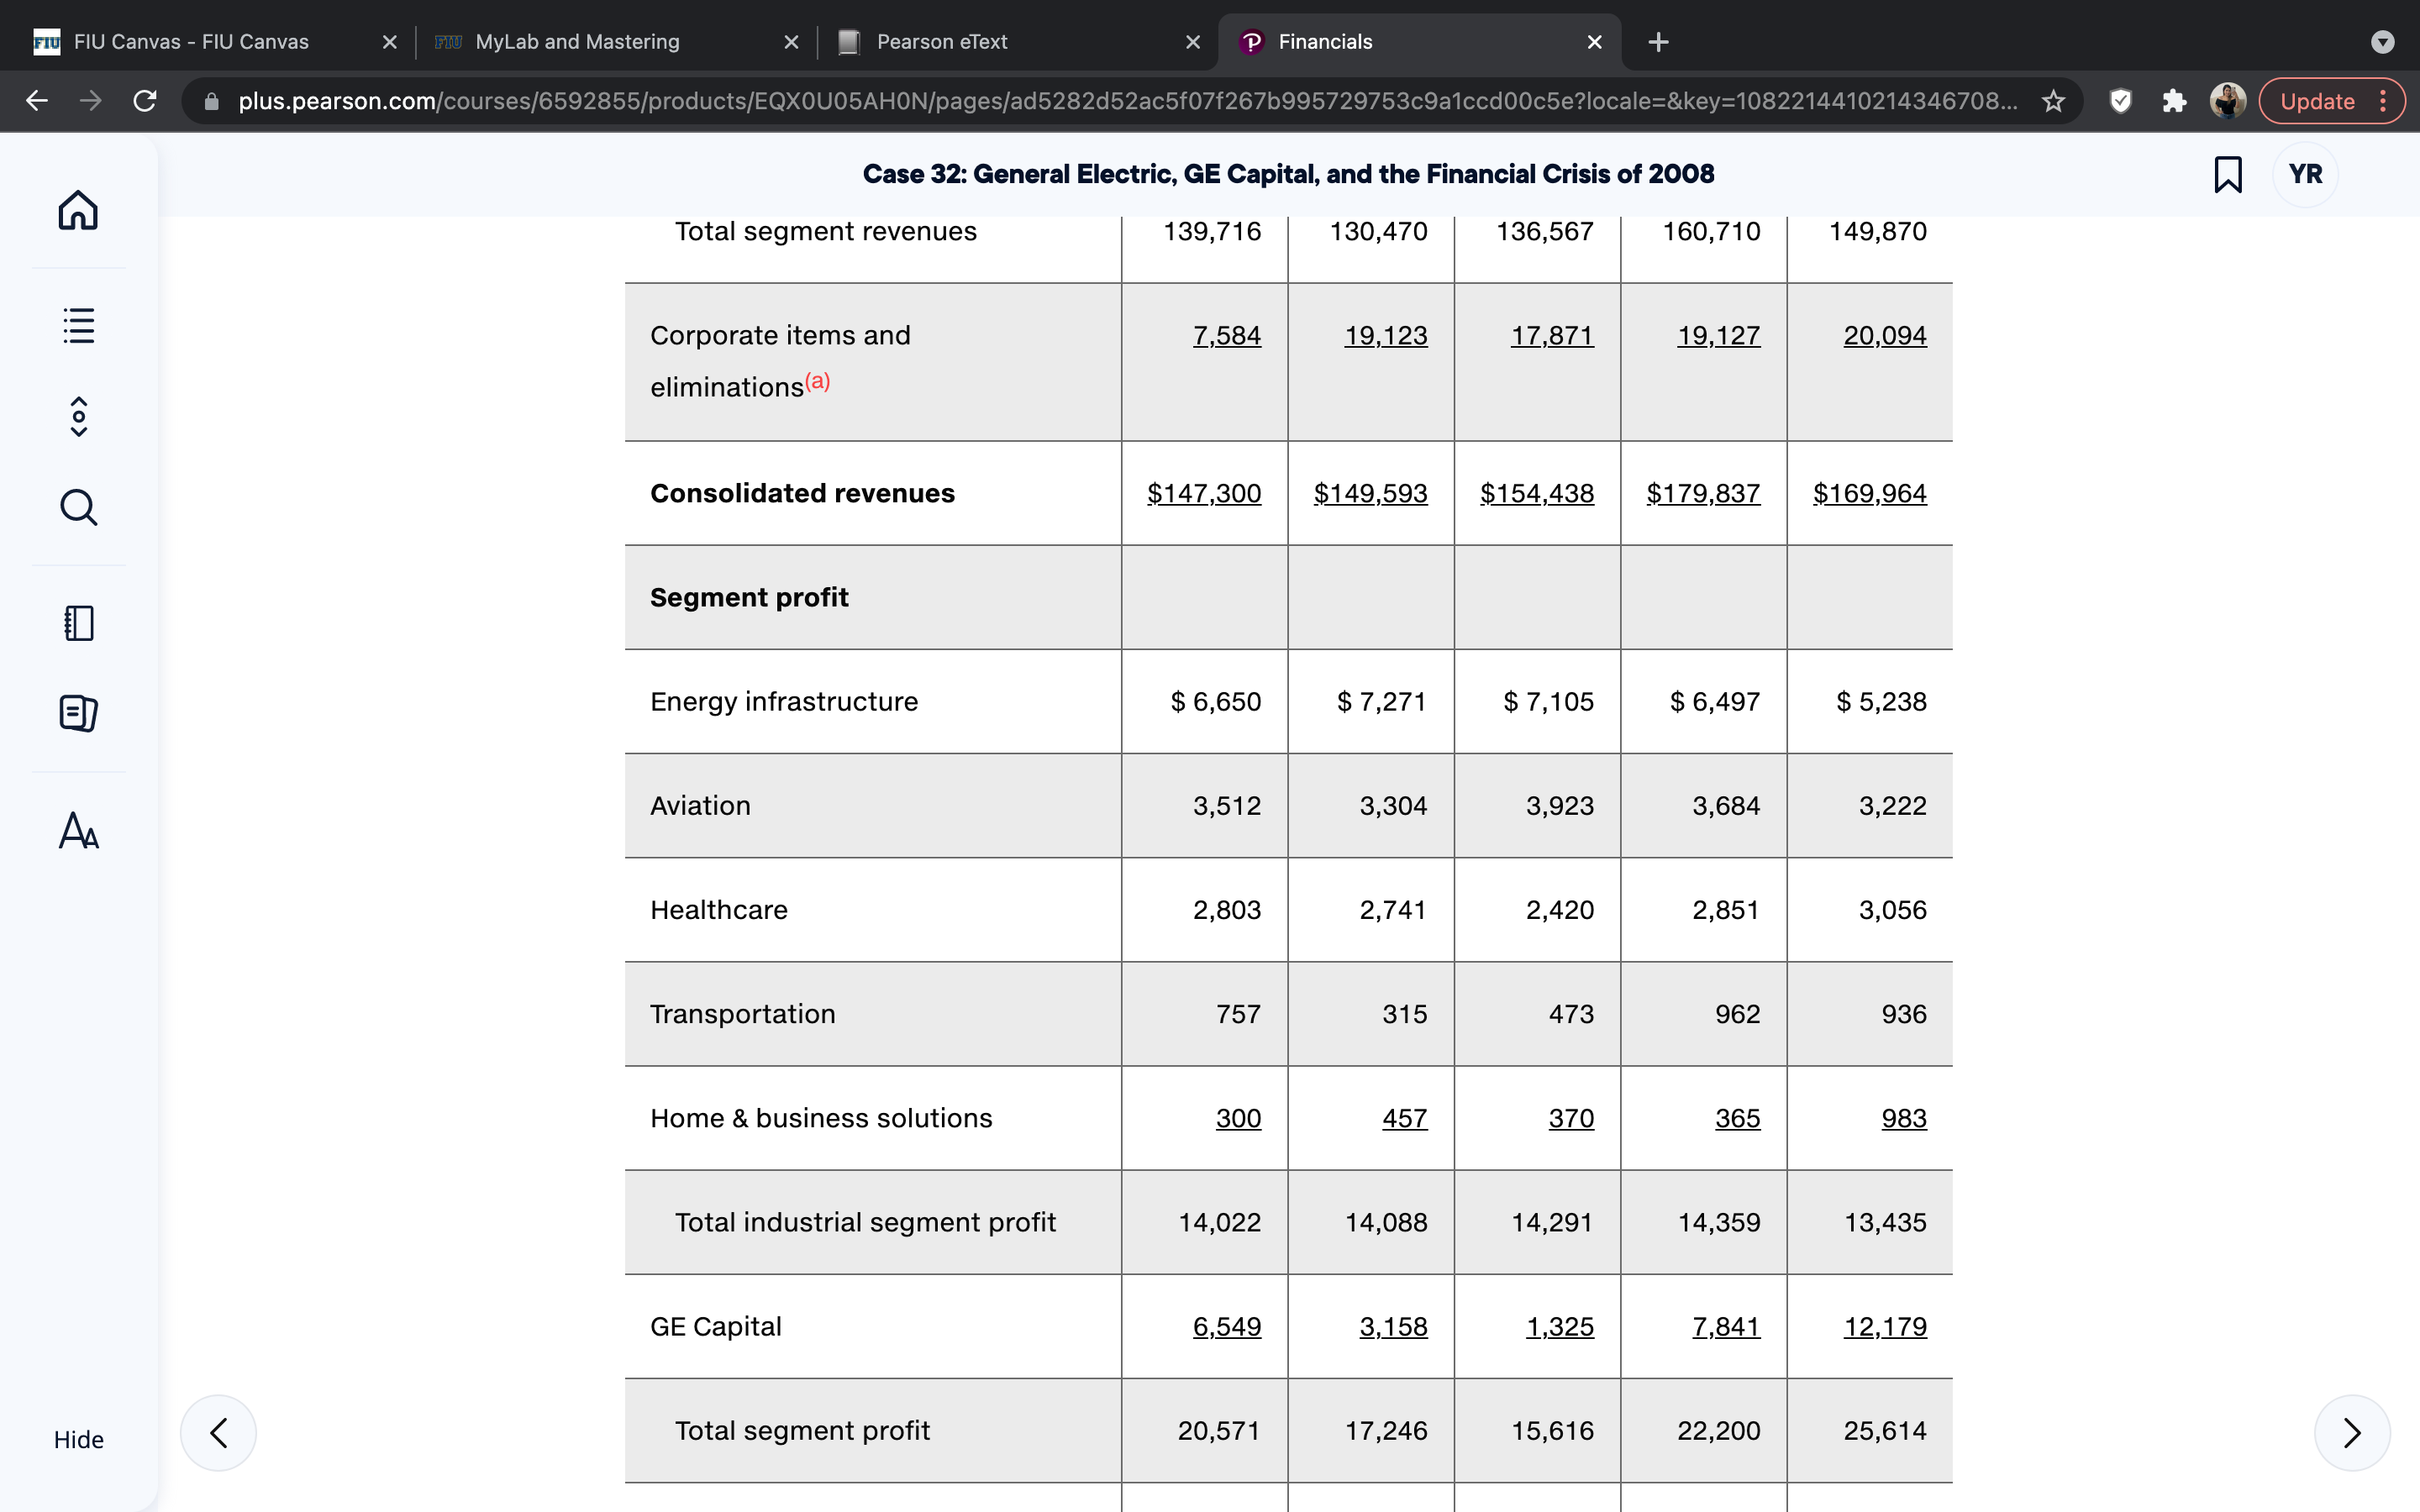
Task: Open the flashcards study icon
Action: coord(78,713)
